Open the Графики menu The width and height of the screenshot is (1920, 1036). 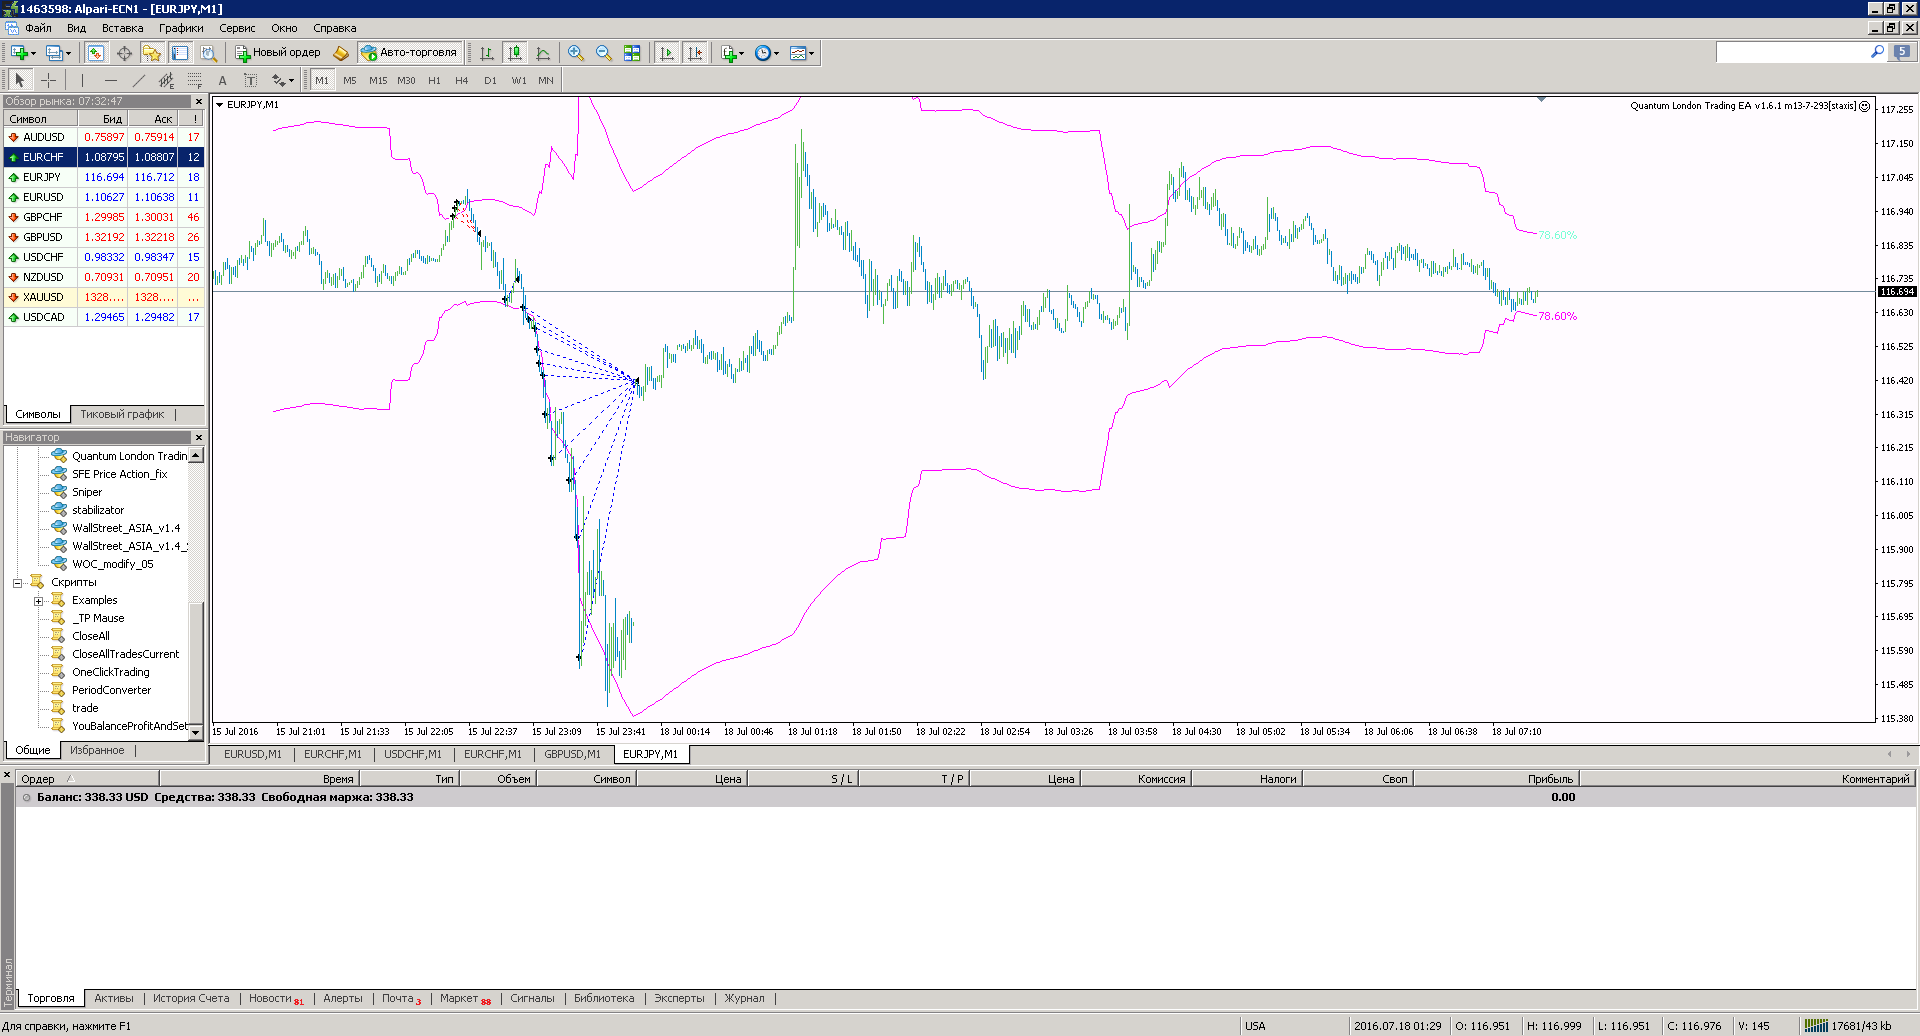181,28
